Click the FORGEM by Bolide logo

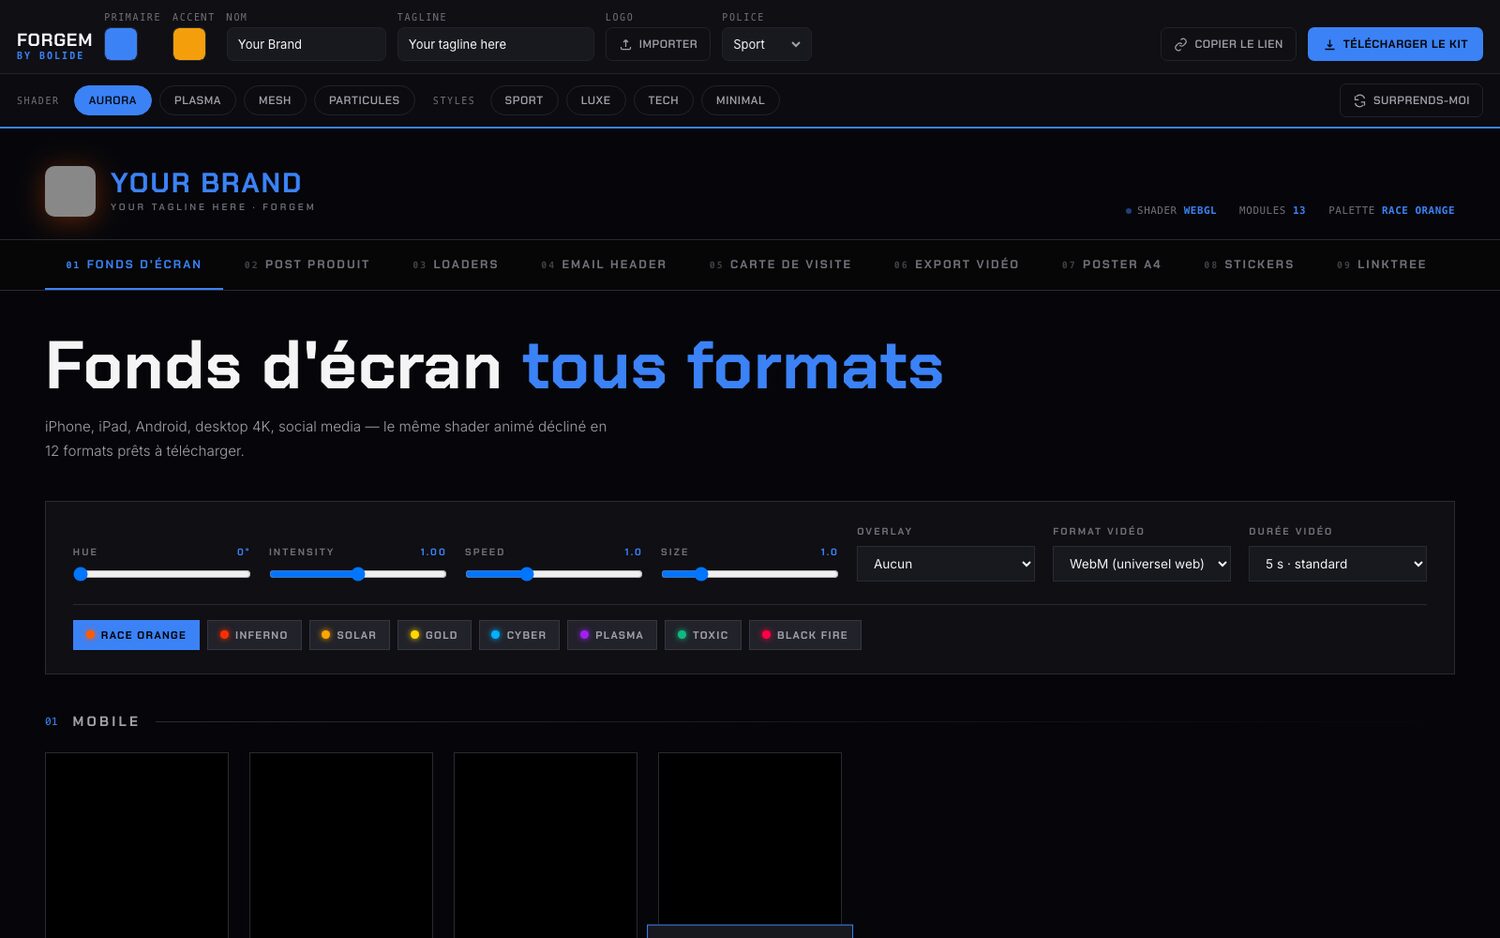click(x=54, y=45)
